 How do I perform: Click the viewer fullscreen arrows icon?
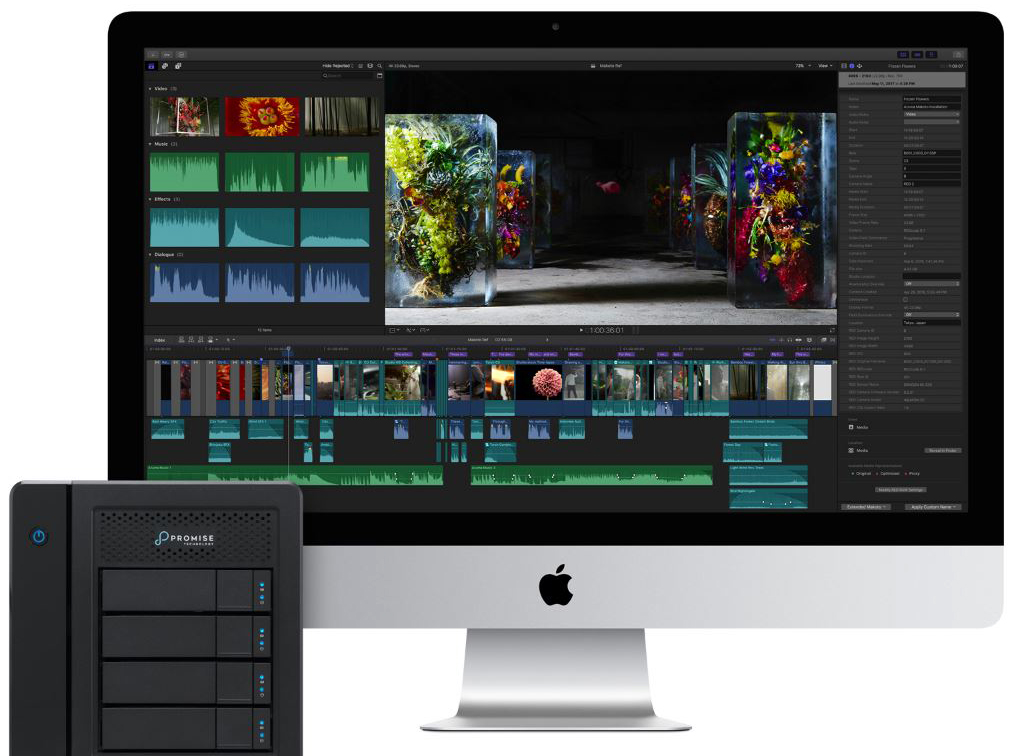pyautogui.click(x=832, y=330)
